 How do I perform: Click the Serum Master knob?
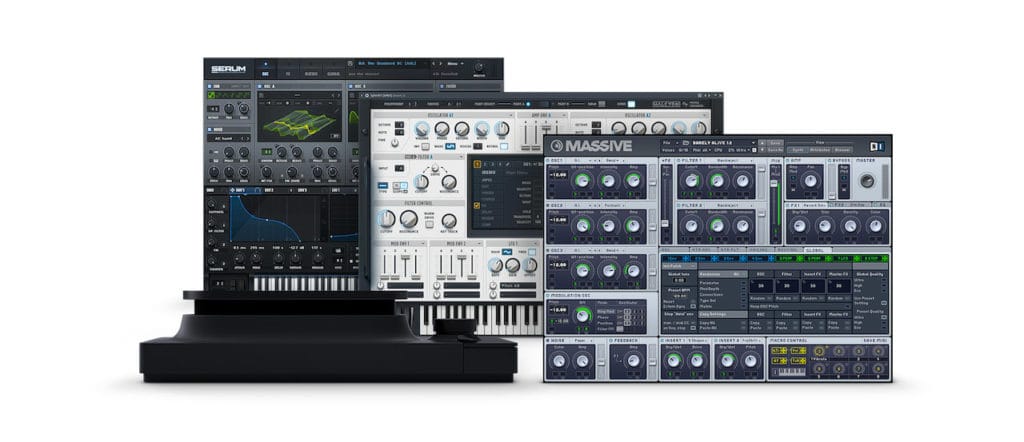pos(478,67)
